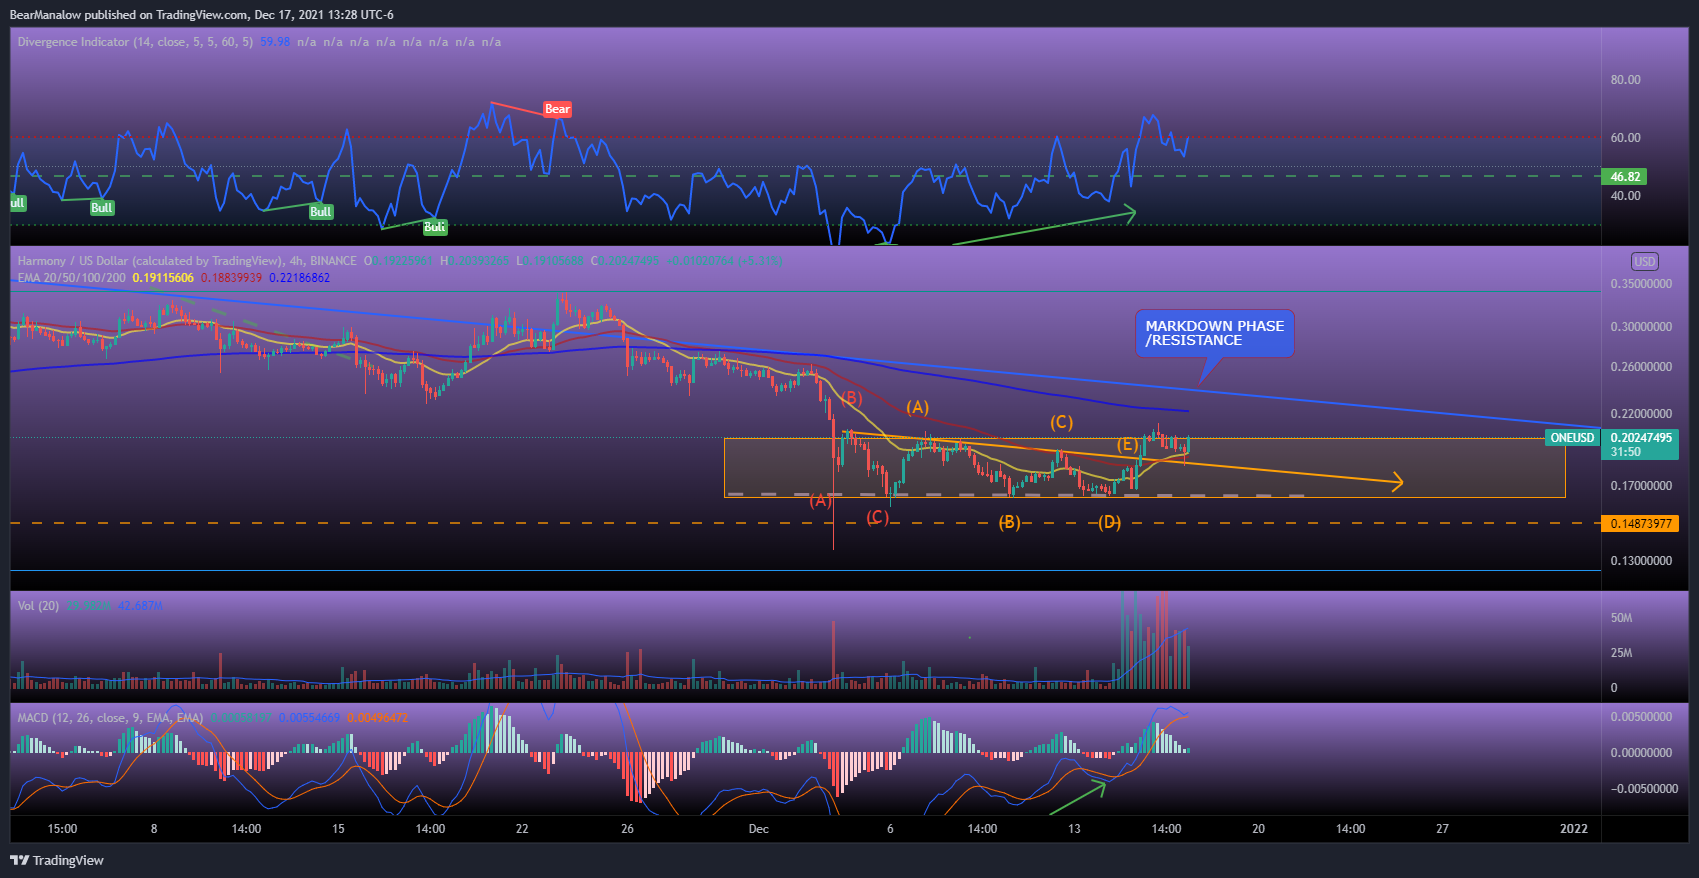Click the green ONEUSD symbol tag
The image size is (1699, 878).
(x=1572, y=438)
